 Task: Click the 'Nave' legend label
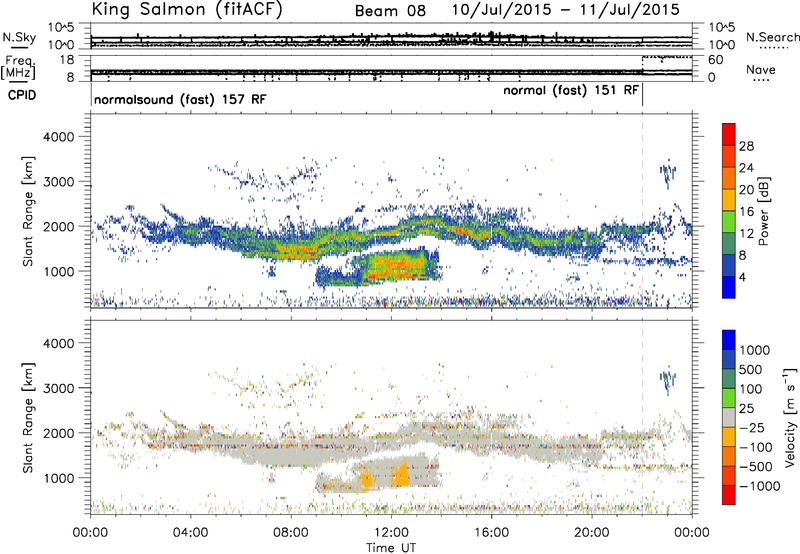pos(761,69)
